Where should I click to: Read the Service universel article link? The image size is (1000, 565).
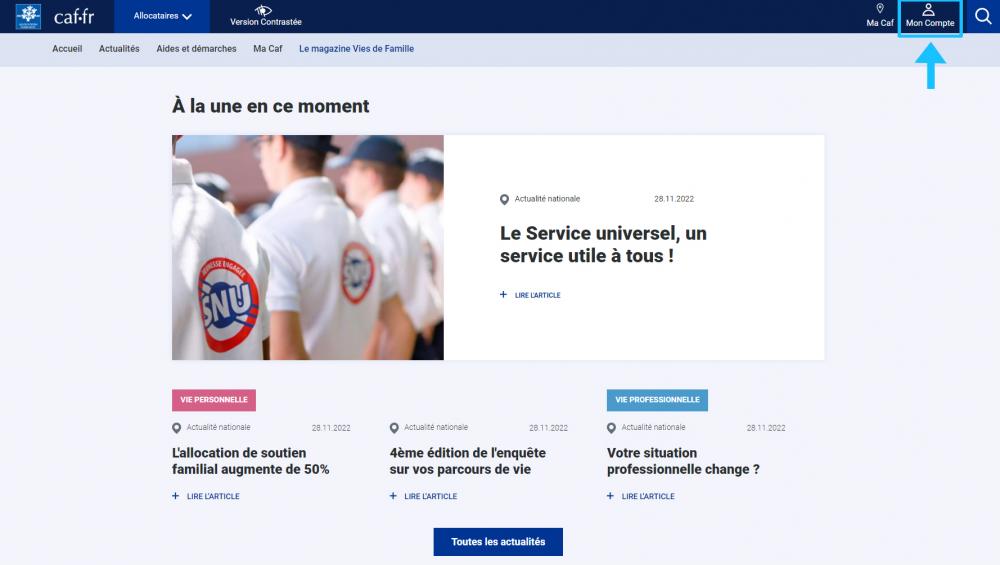(x=537, y=295)
